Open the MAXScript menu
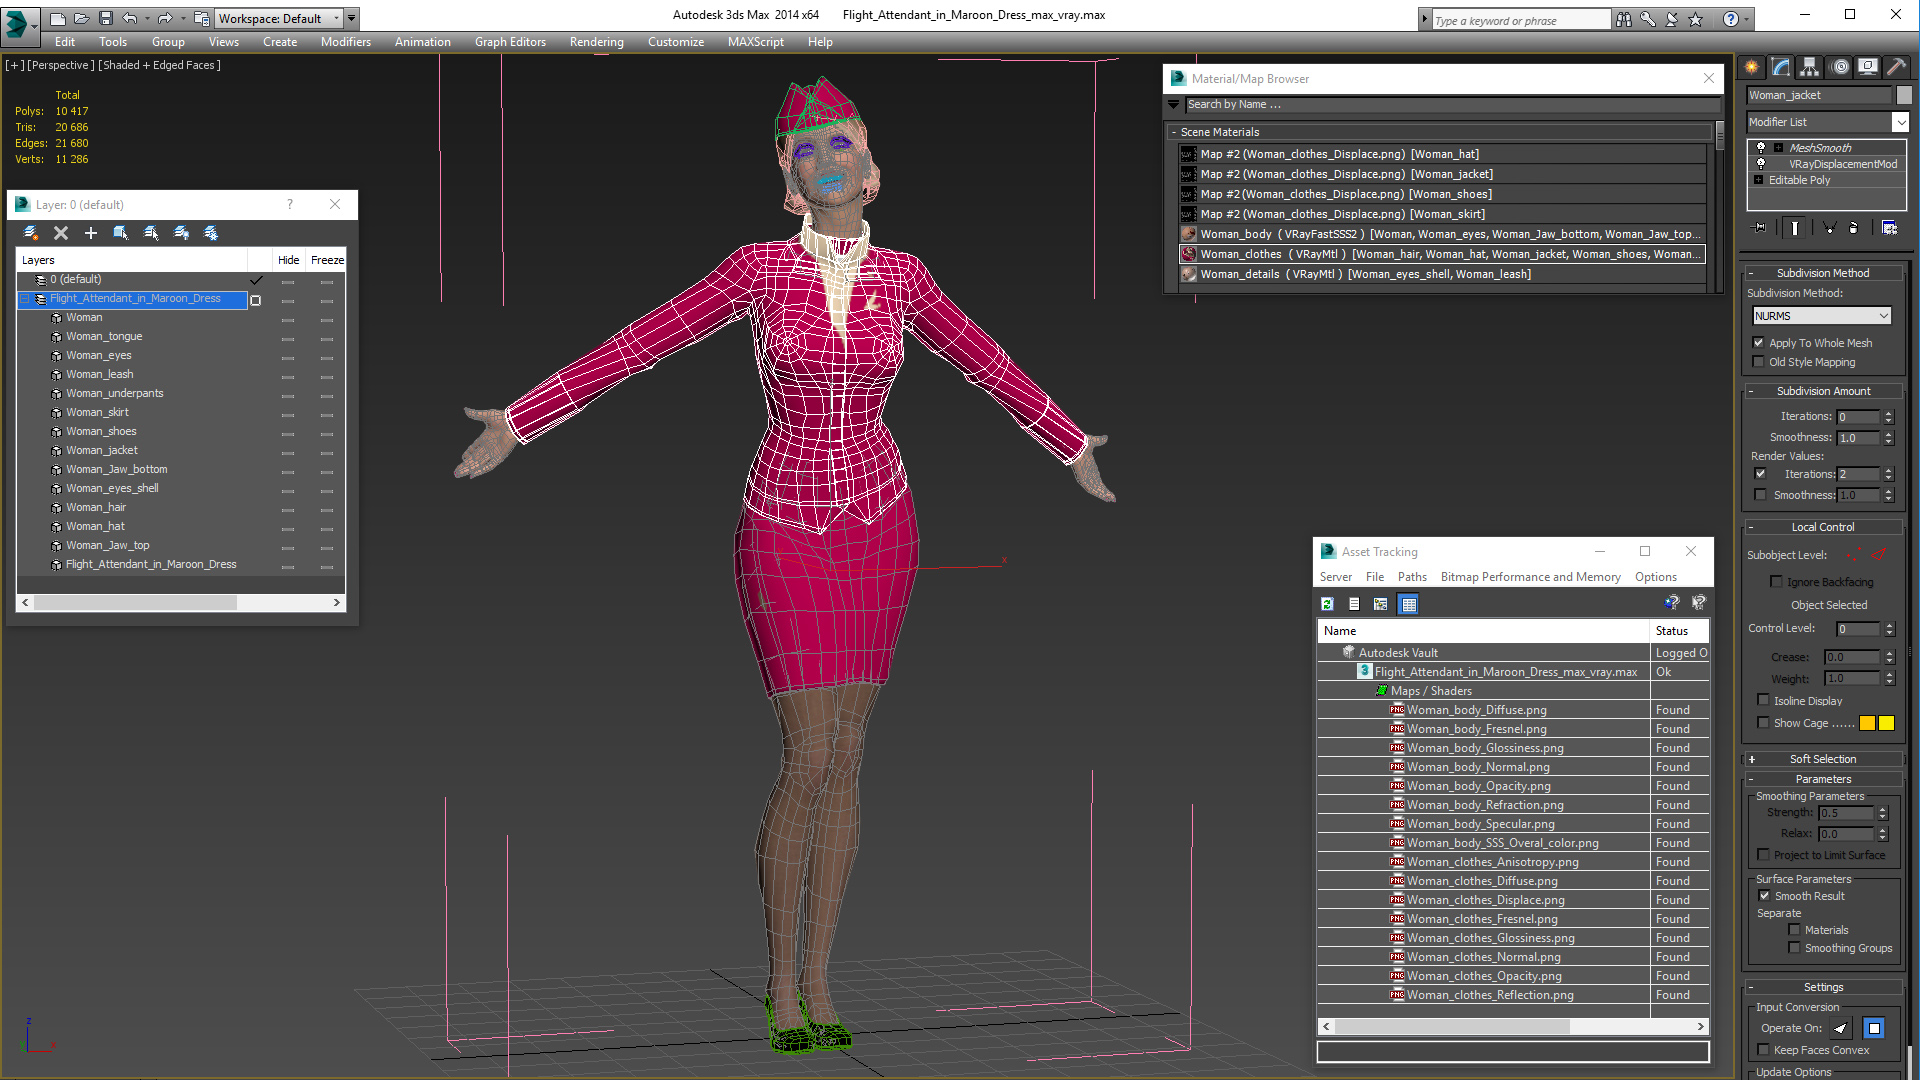 [756, 42]
